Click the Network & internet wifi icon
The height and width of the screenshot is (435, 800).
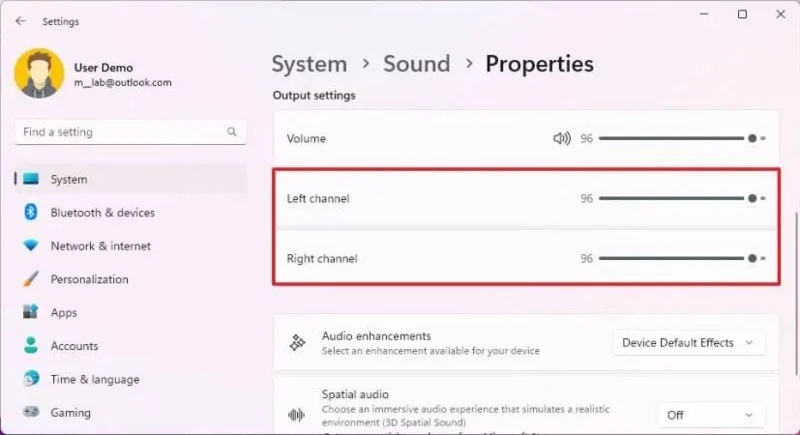(x=31, y=246)
